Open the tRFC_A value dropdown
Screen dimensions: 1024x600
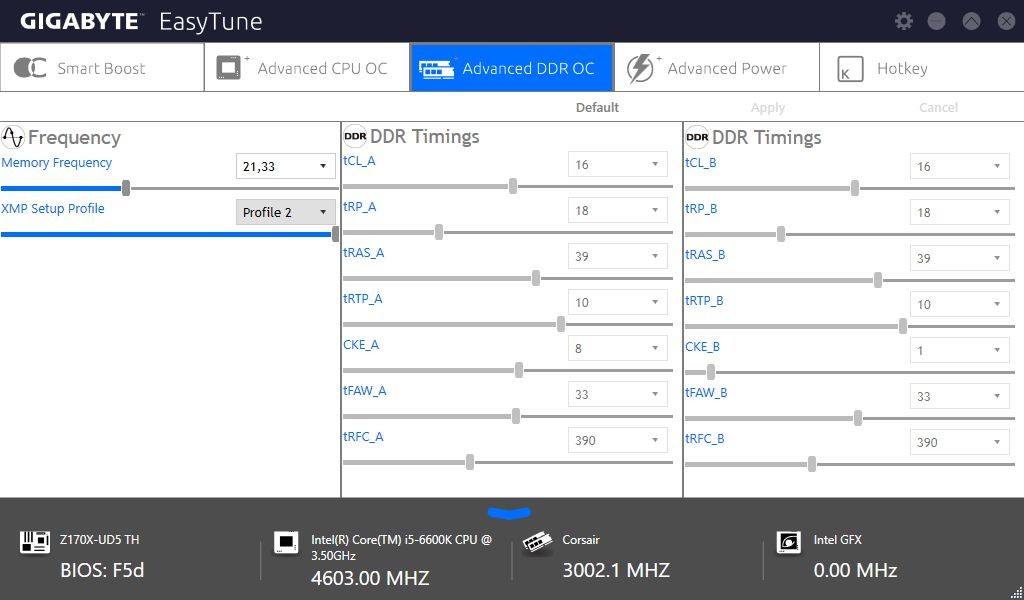pyautogui.click(x=617, y=440)
